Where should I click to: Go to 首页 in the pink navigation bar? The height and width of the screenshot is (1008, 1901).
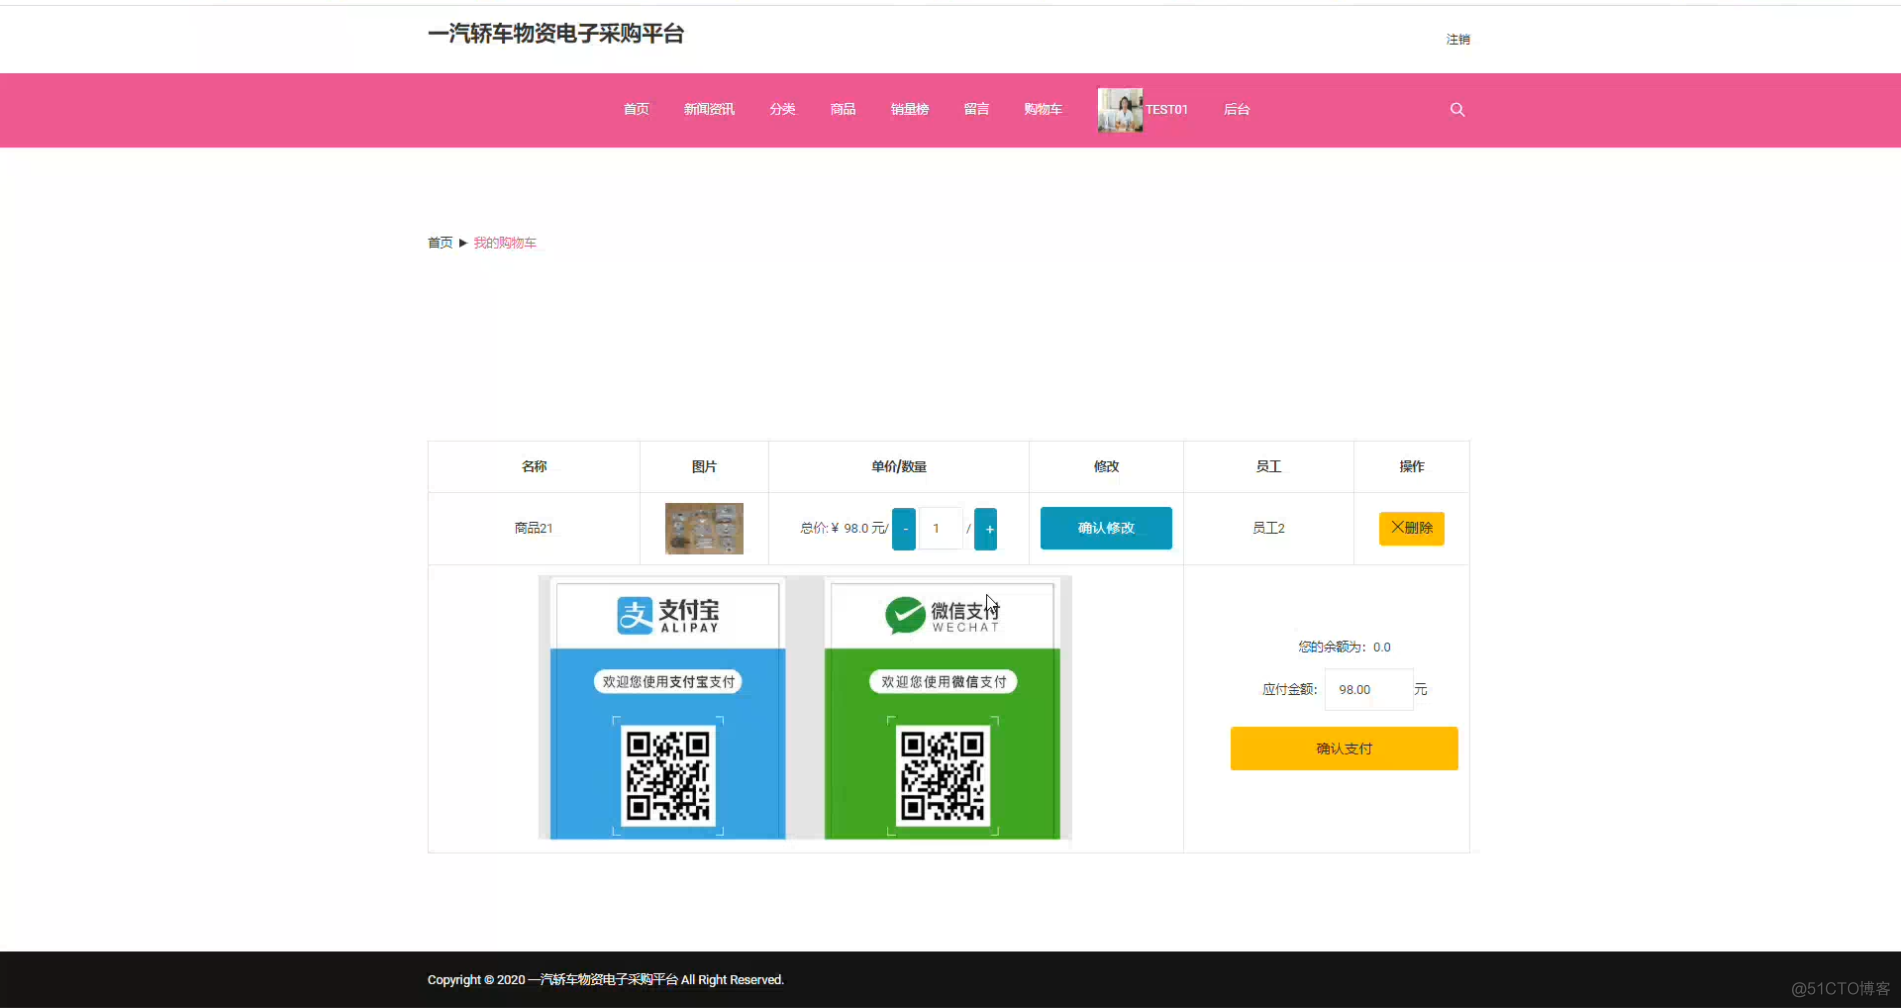[636, 109]
